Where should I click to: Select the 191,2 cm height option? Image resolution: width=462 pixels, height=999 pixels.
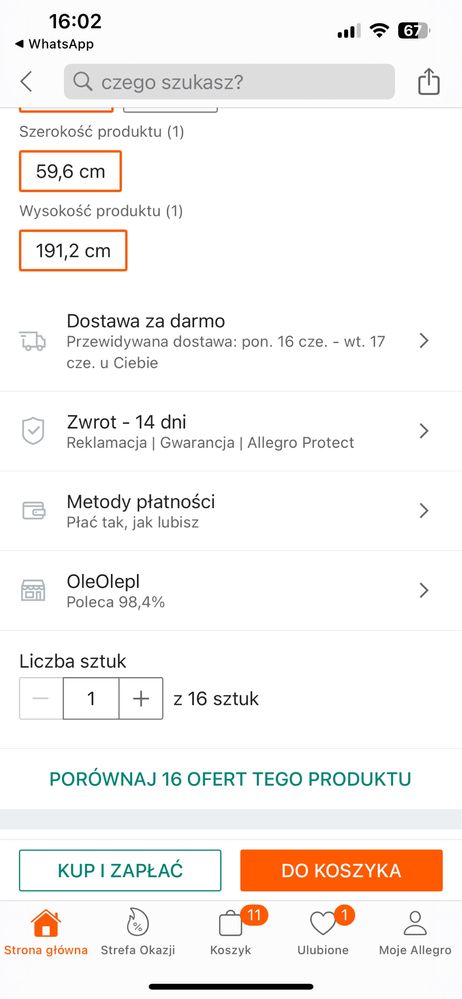73,250
